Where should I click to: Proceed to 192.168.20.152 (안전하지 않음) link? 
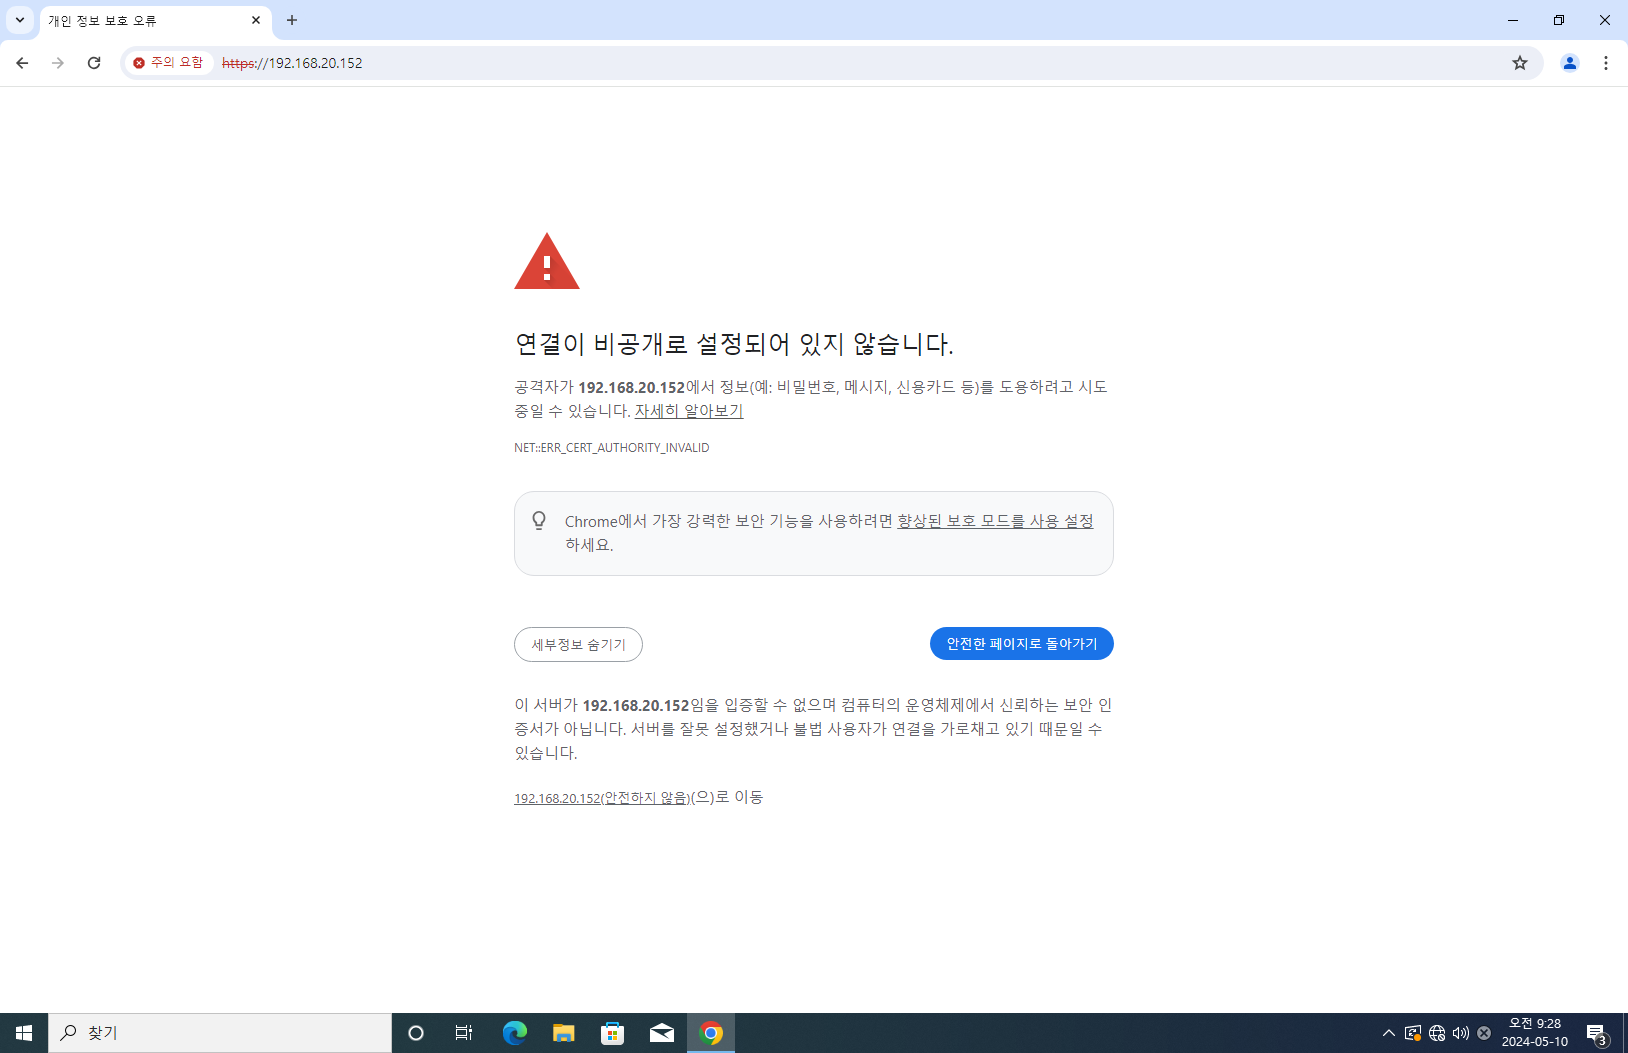(602, 798)
